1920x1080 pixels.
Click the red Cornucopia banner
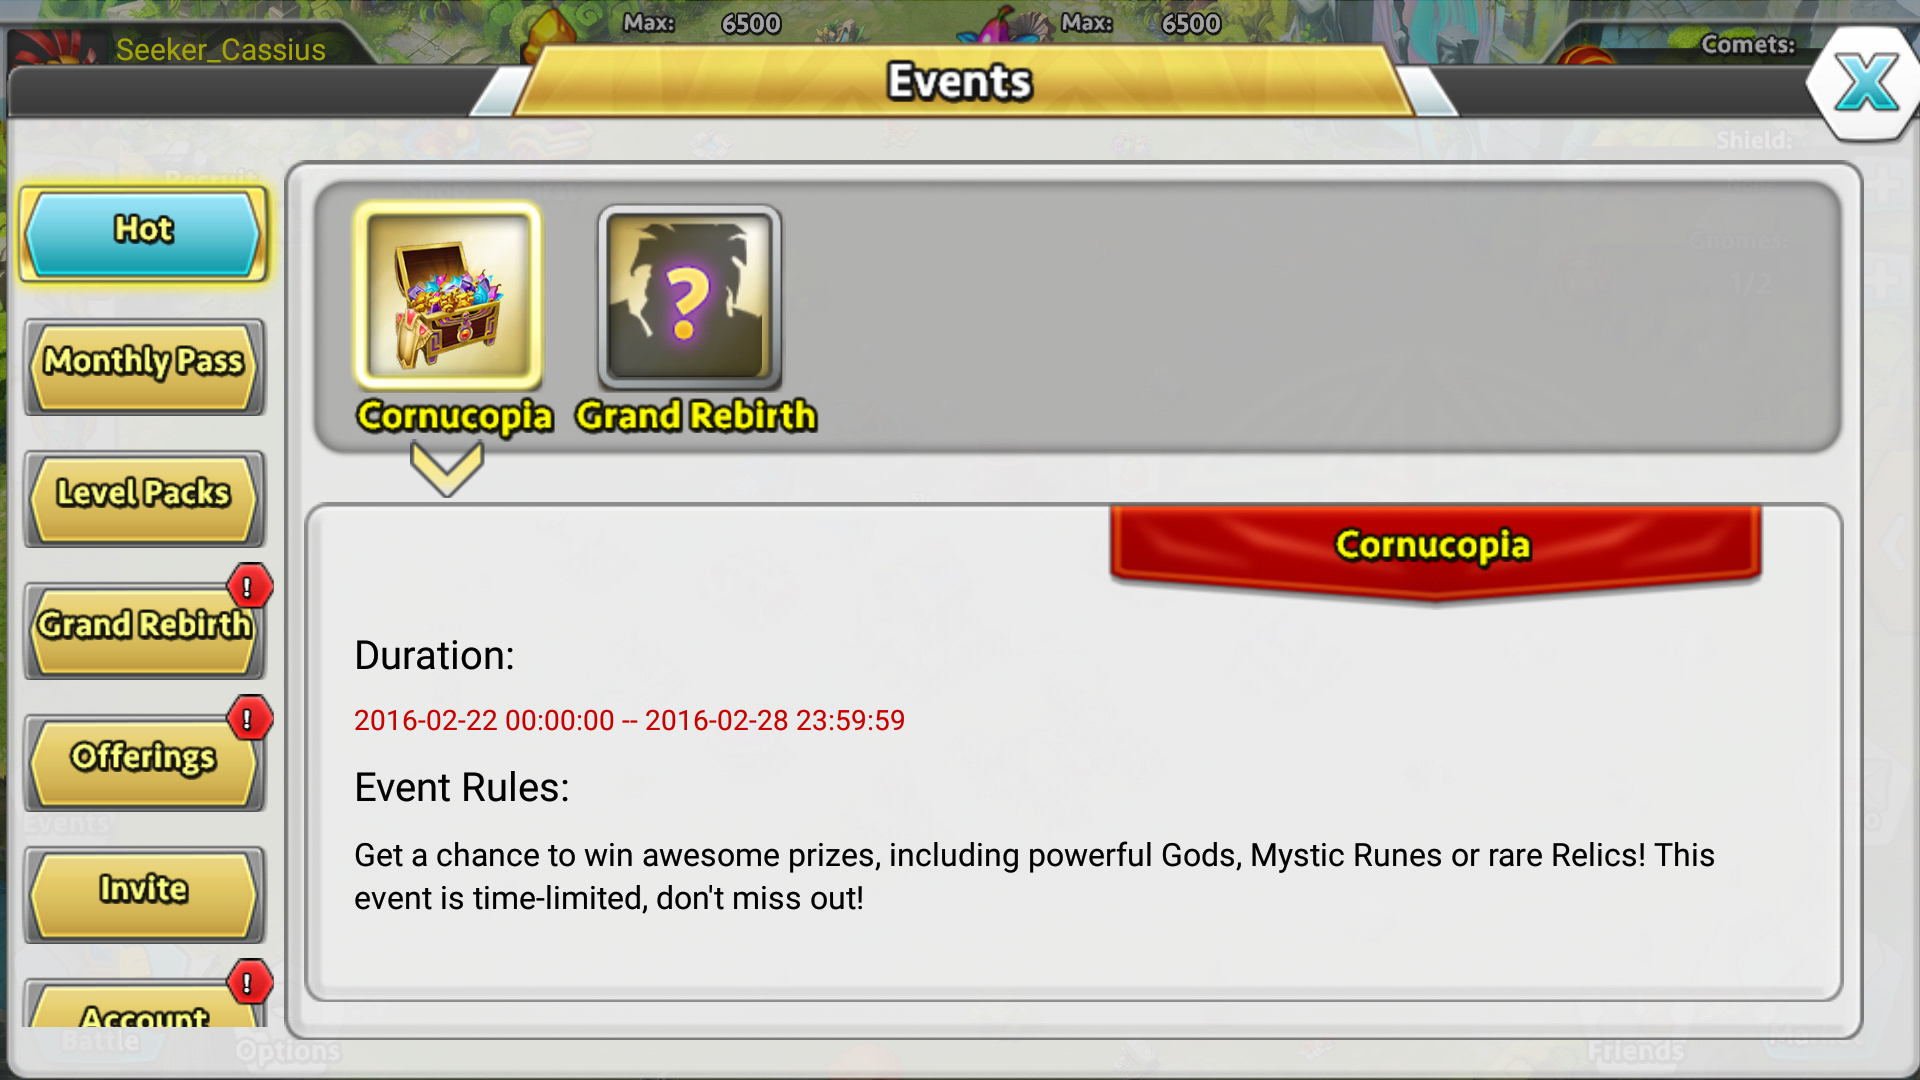pos(1435,550)
